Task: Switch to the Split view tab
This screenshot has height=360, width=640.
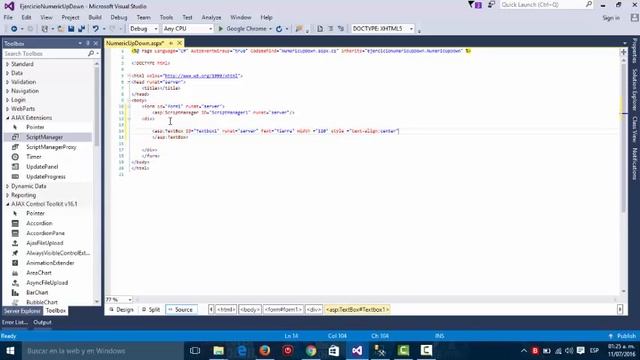Action: (x=151, y=310)
